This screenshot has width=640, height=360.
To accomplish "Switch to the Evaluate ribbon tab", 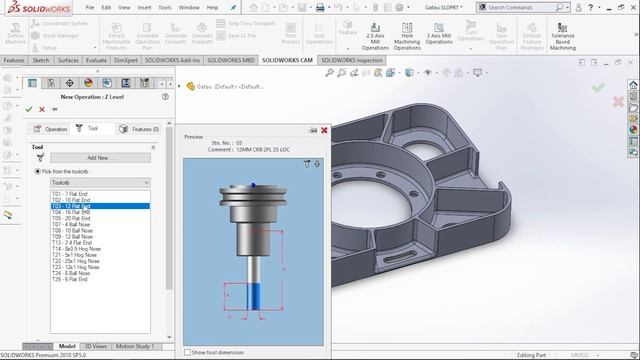I will [96, 60].
